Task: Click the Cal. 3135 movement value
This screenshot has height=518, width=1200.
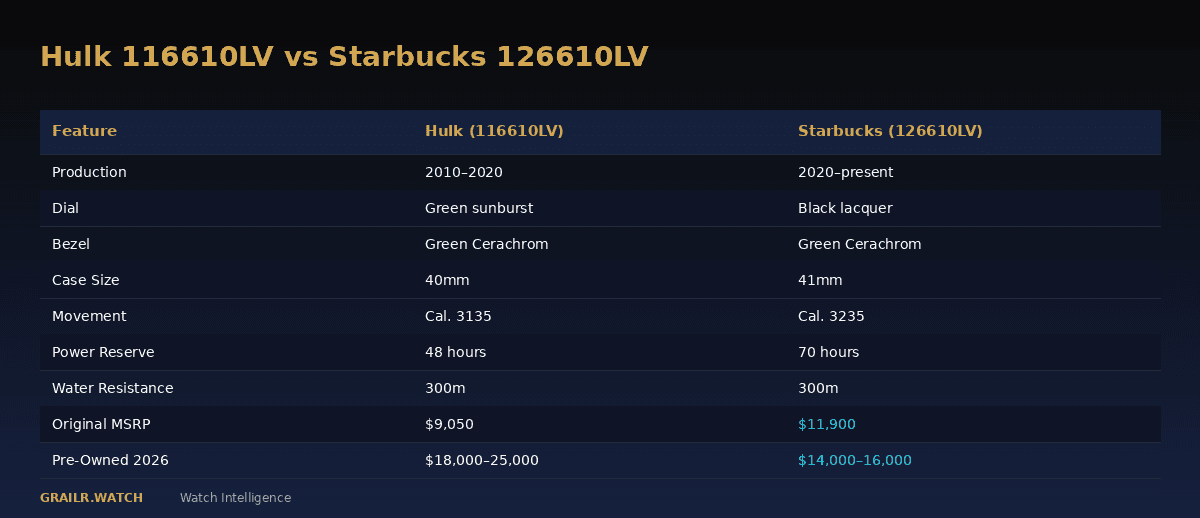Action: pyautogui.click(x=458, y=316)
